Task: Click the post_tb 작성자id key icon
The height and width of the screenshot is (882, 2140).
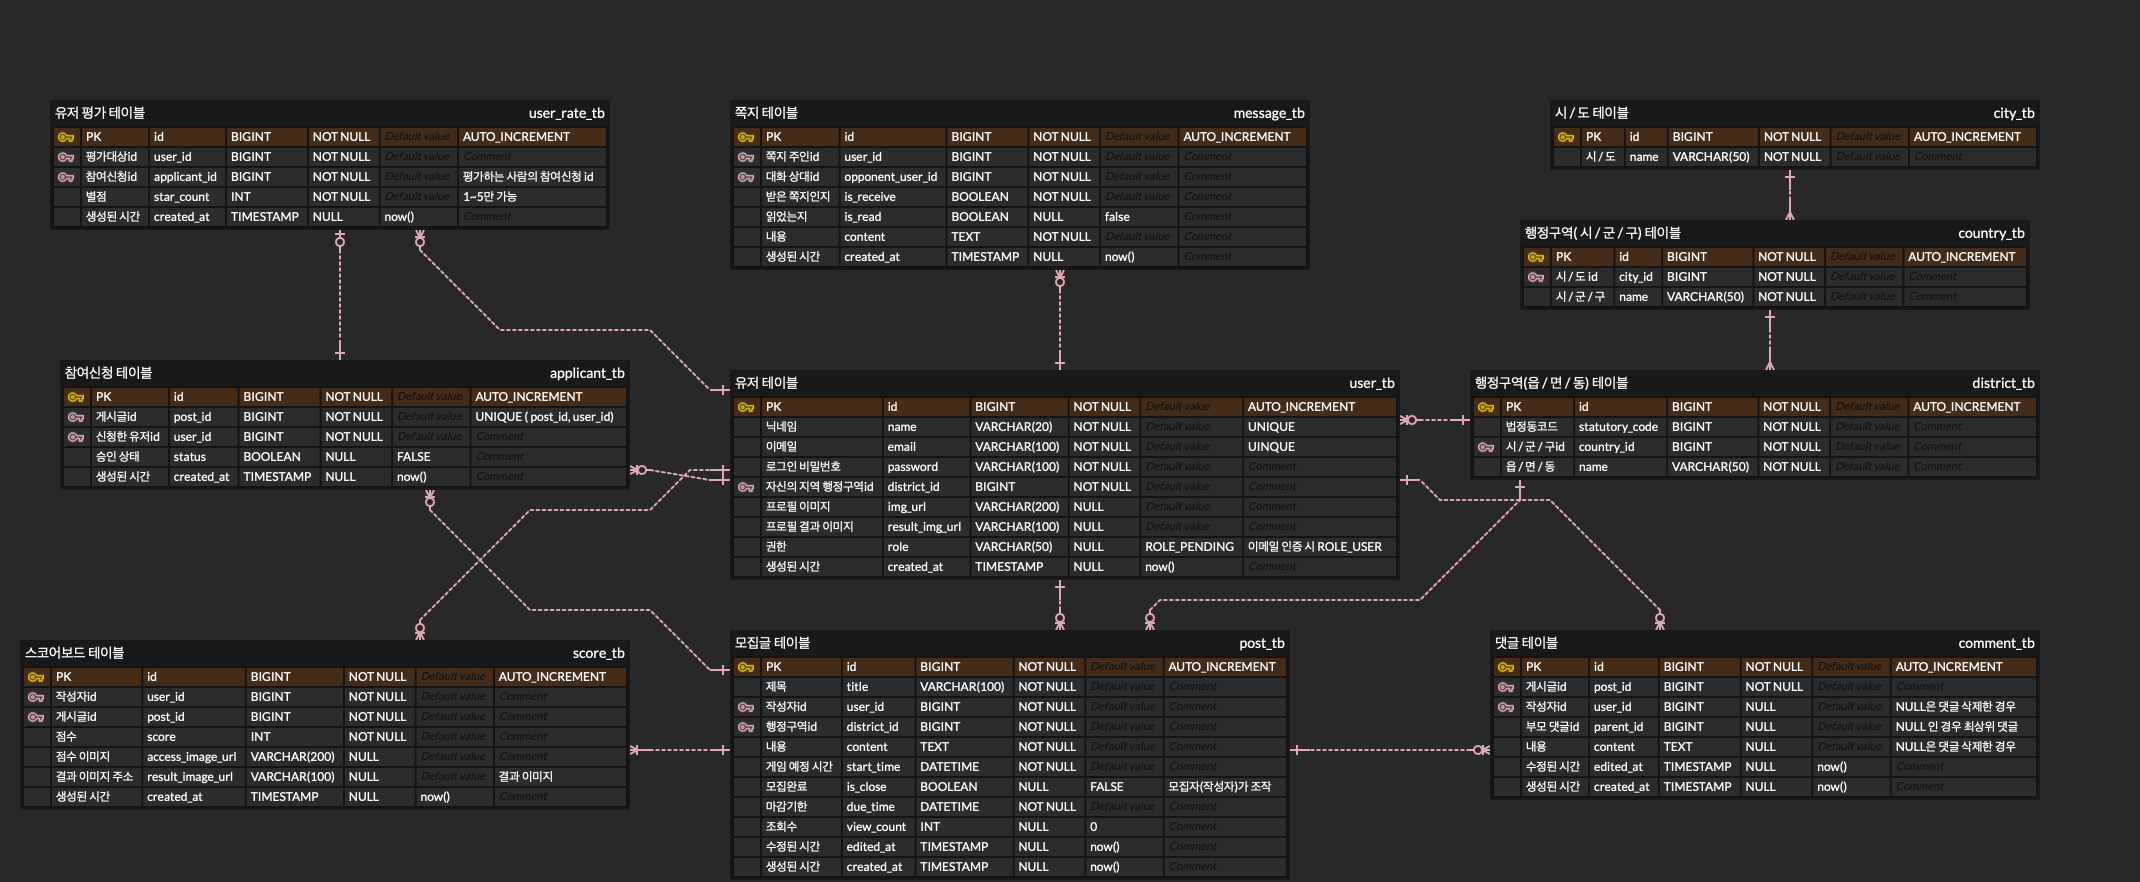Action: pos(746,707)
